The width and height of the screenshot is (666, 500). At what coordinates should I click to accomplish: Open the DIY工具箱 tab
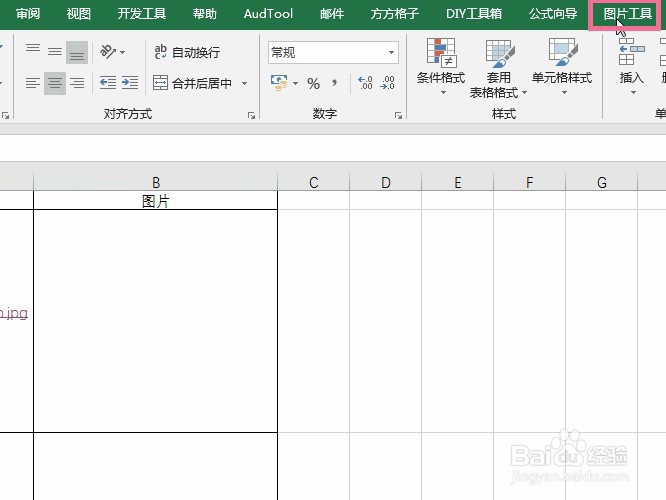click(474, 14)
